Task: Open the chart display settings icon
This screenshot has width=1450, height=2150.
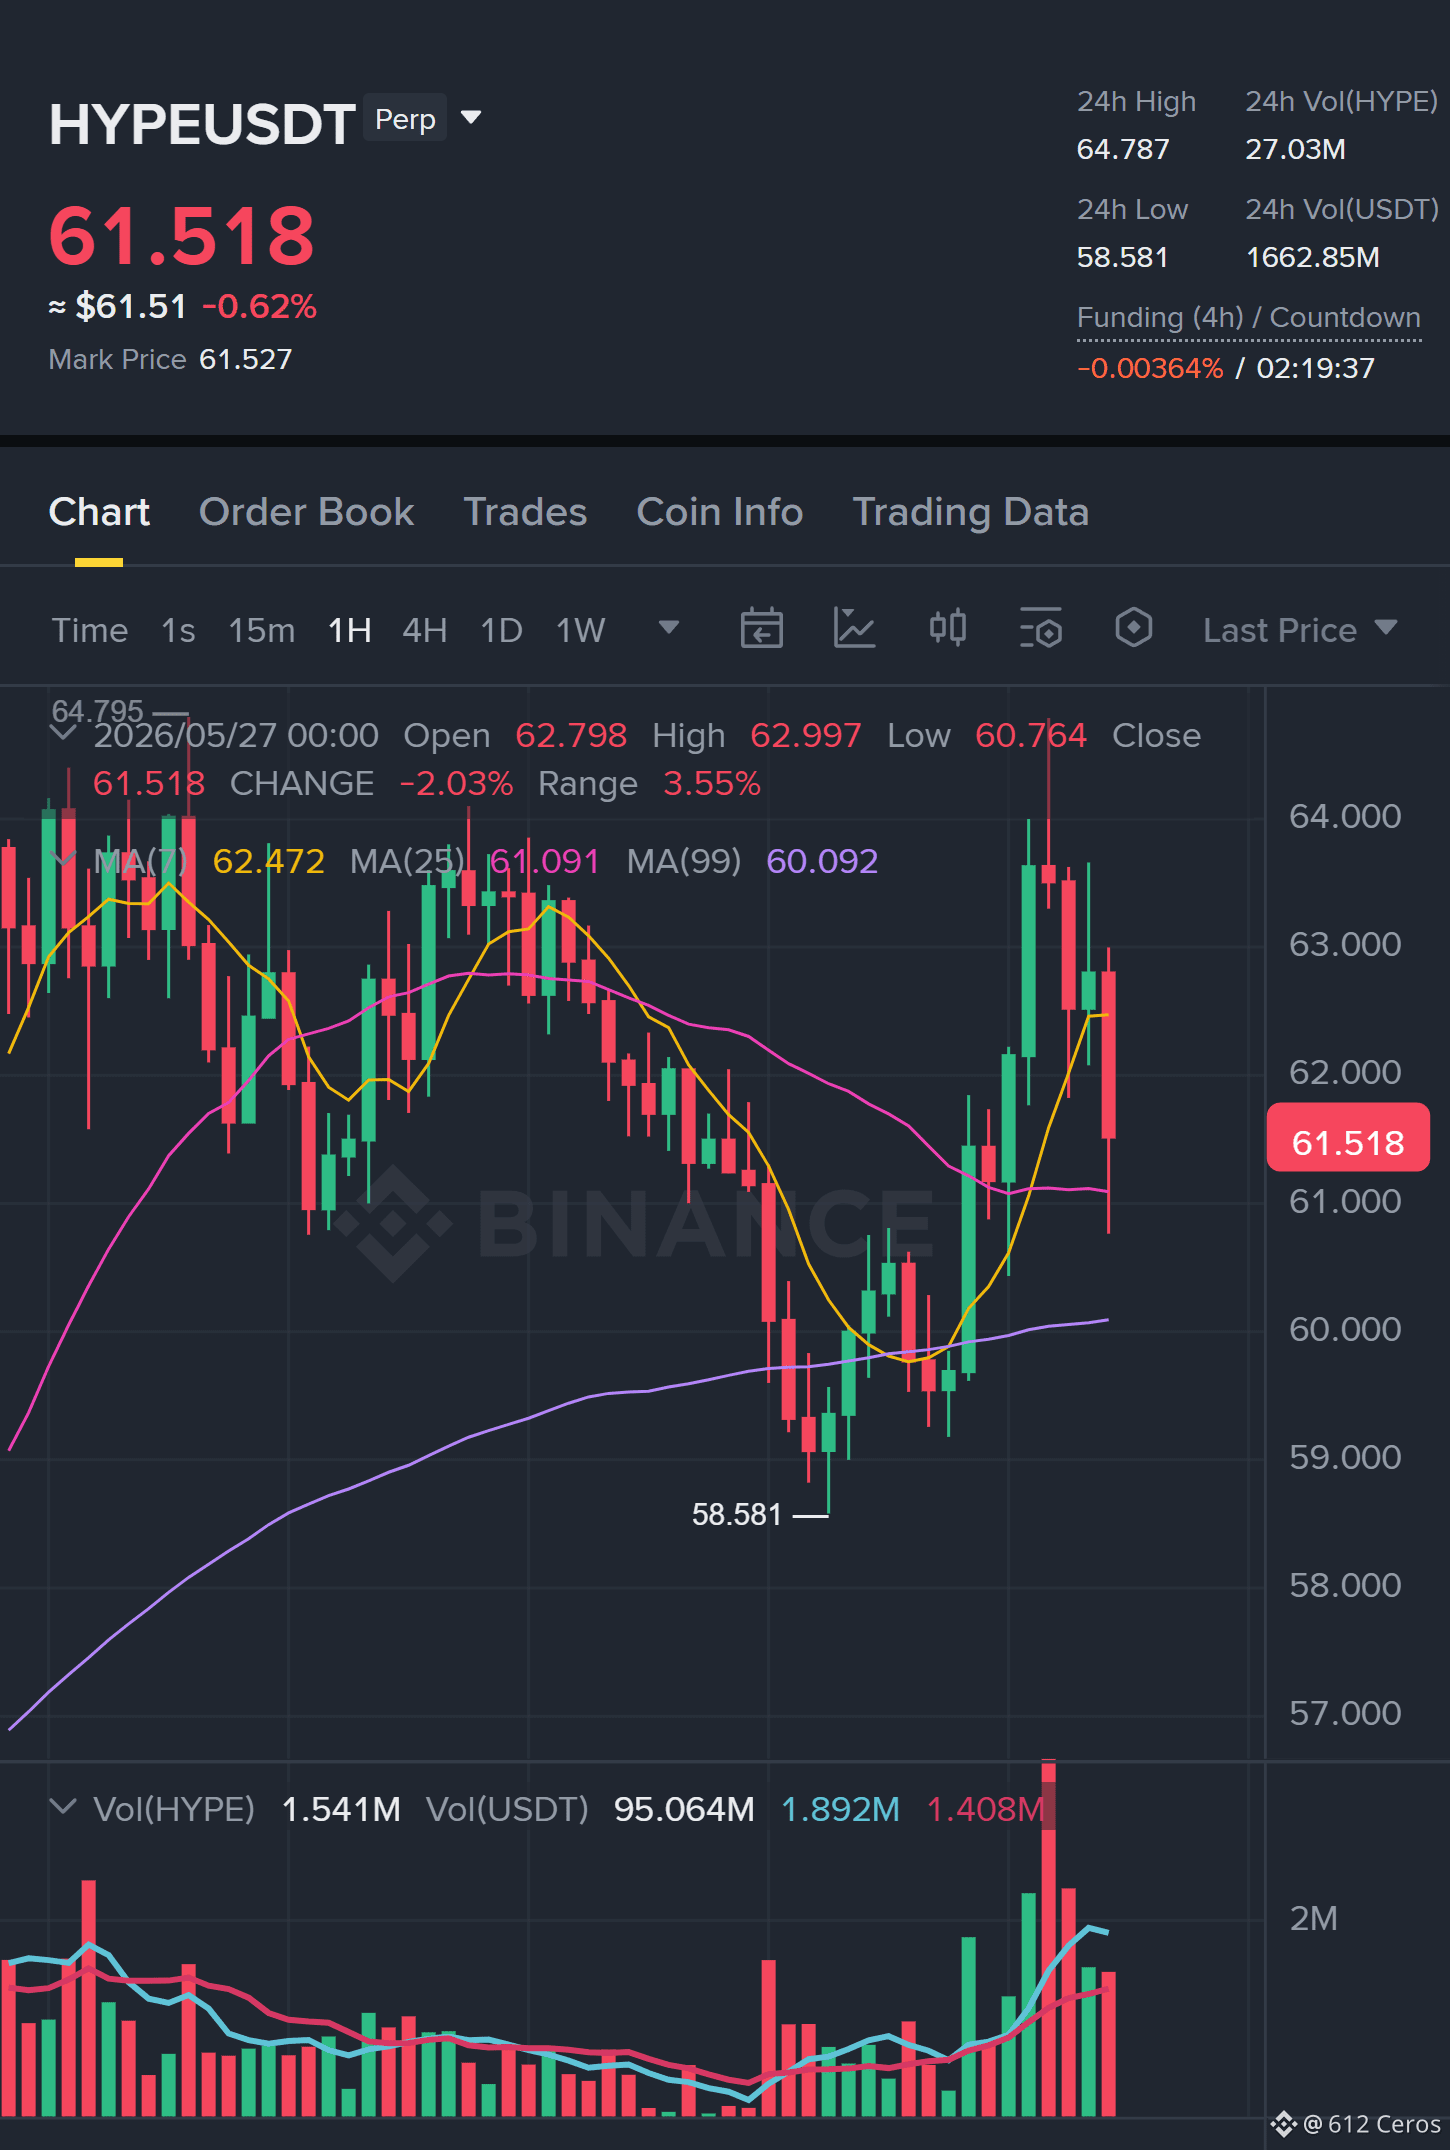Action: [x=1040, y=629]
